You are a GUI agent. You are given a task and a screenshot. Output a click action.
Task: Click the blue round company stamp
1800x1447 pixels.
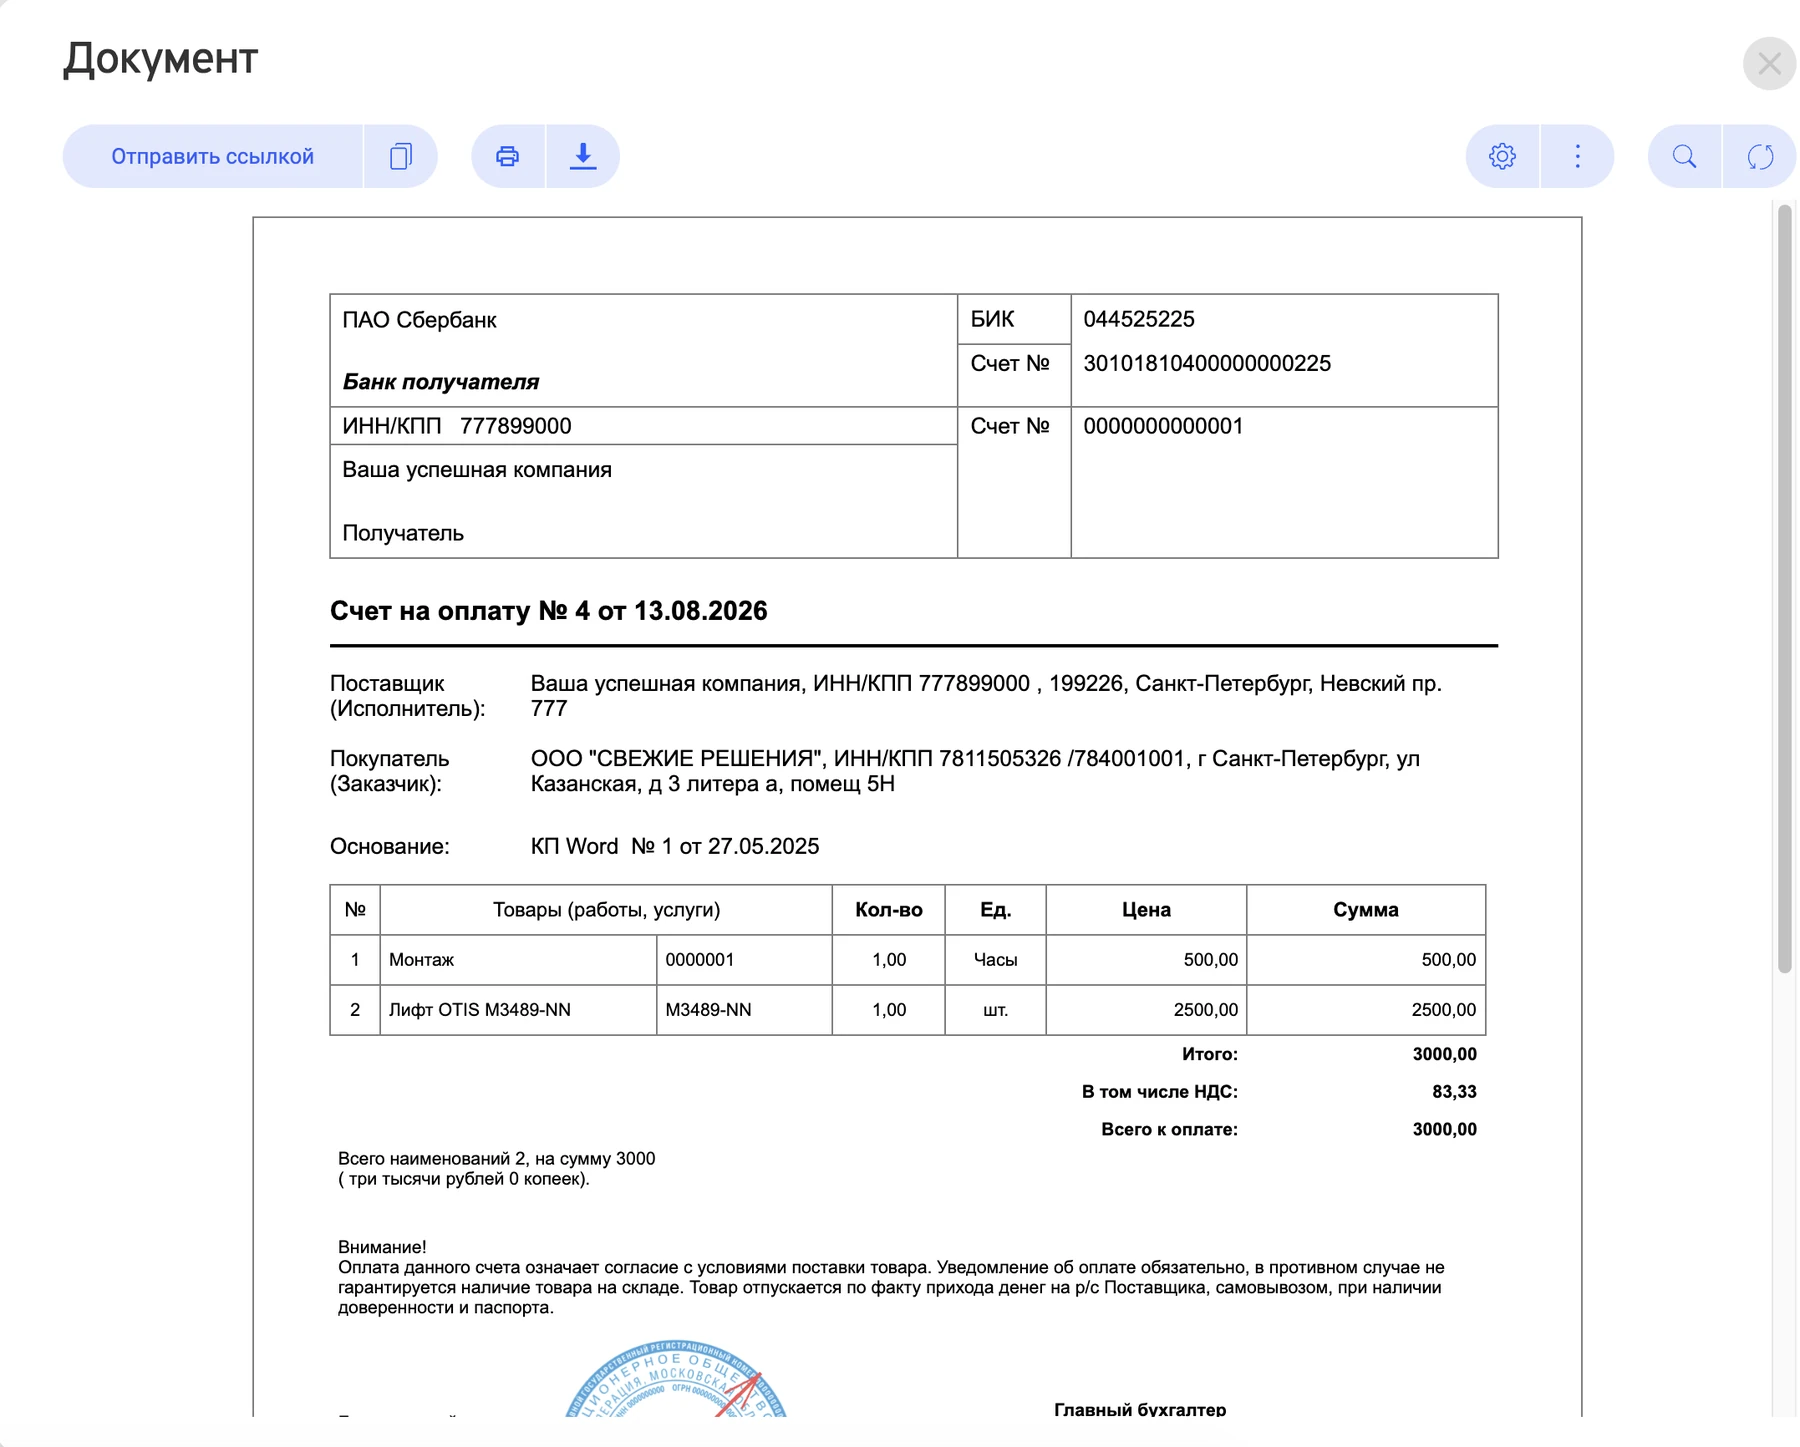[x=676, y=1379]
